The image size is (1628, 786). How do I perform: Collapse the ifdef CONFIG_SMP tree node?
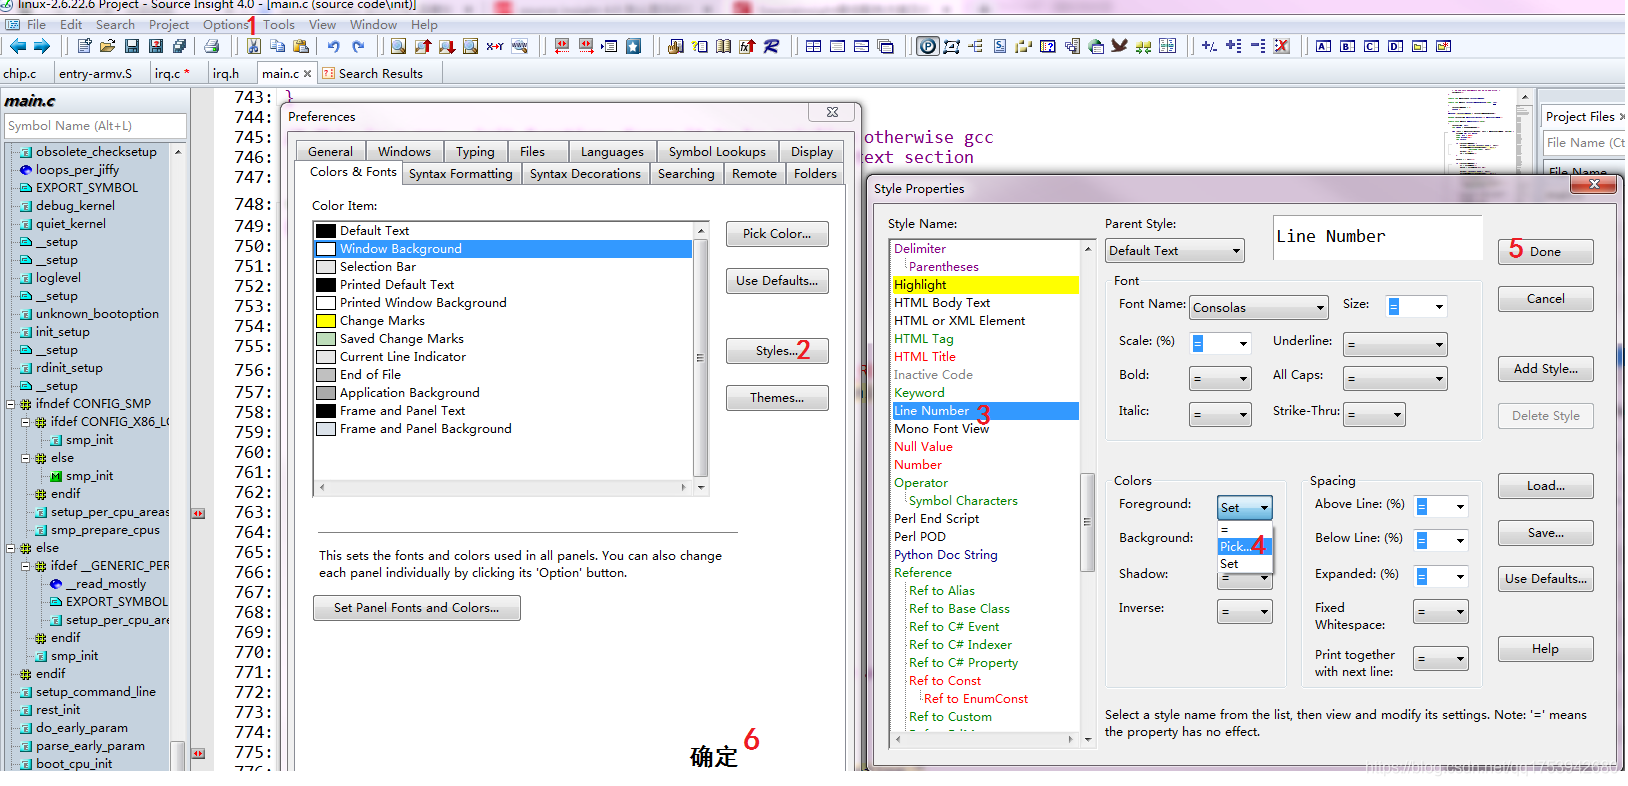point(11,404)
